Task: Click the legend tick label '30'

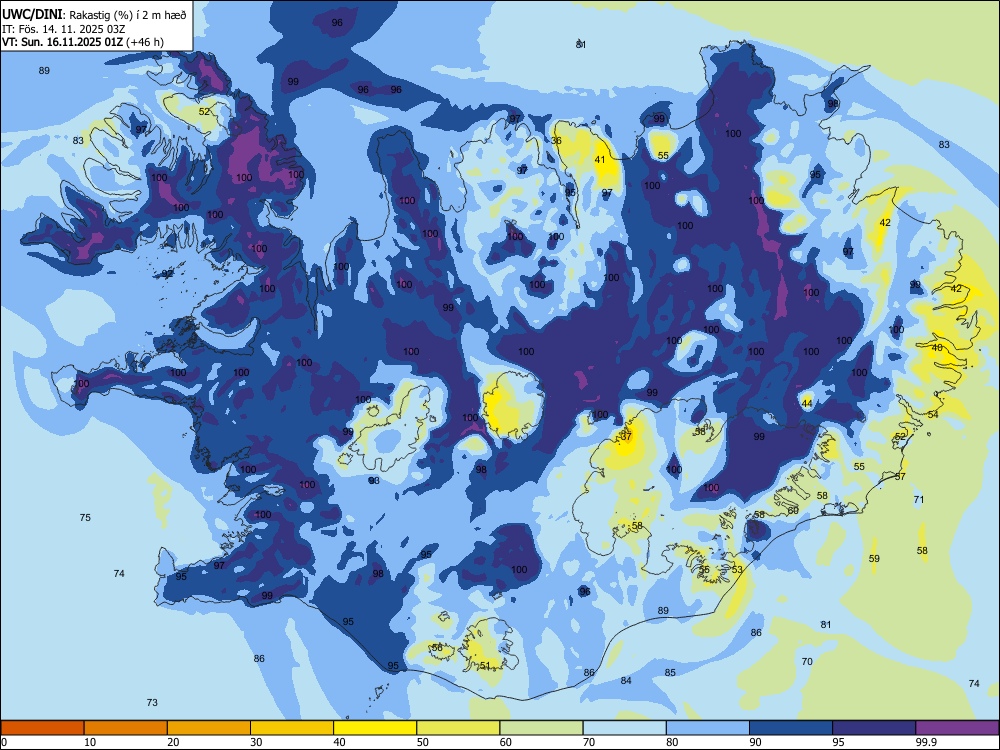Action: pos(256,742)
